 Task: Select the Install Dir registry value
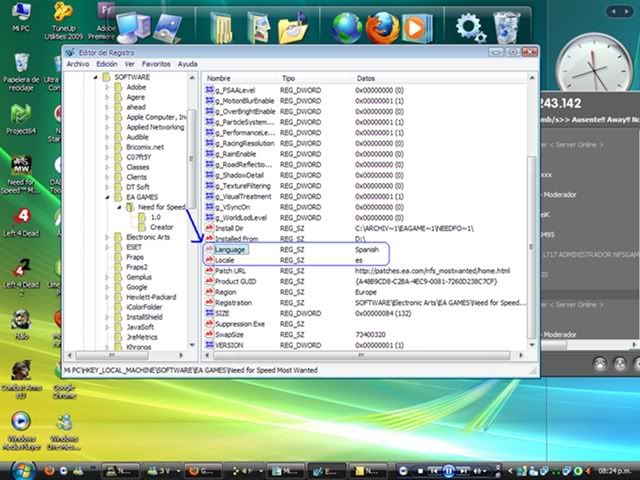coord(229,228)
